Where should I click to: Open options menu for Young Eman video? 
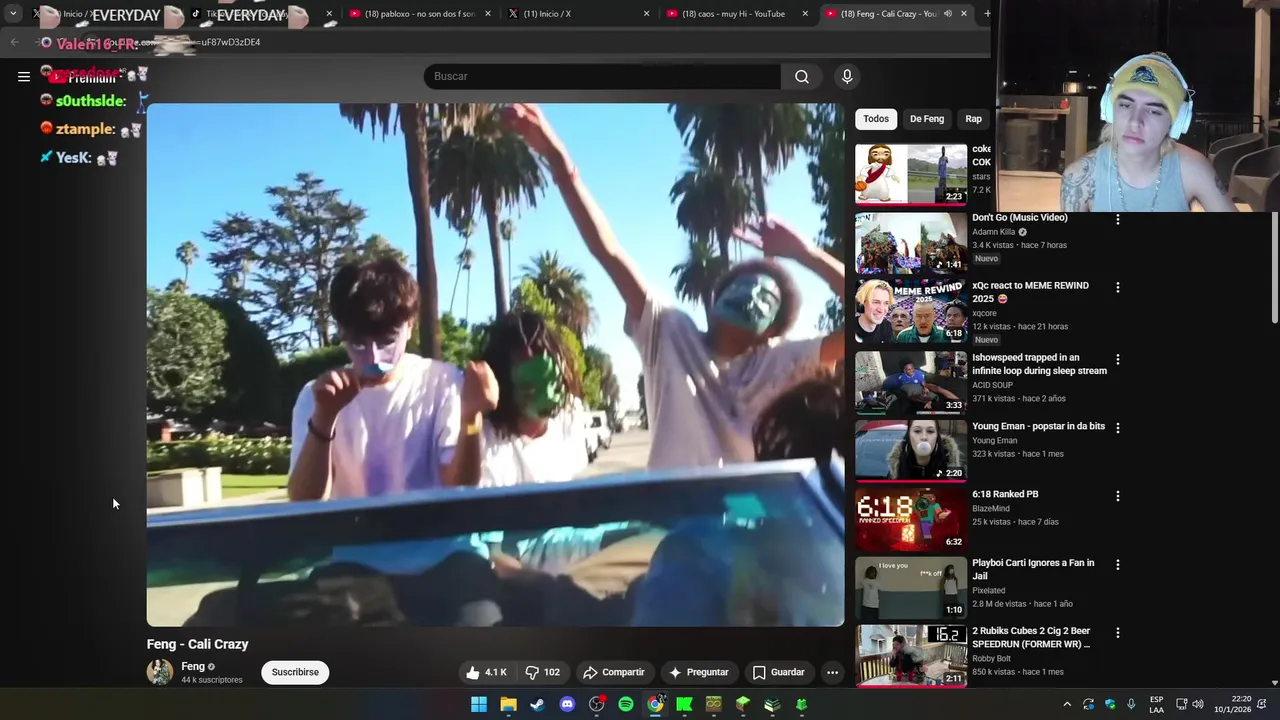coord(1118,427)
